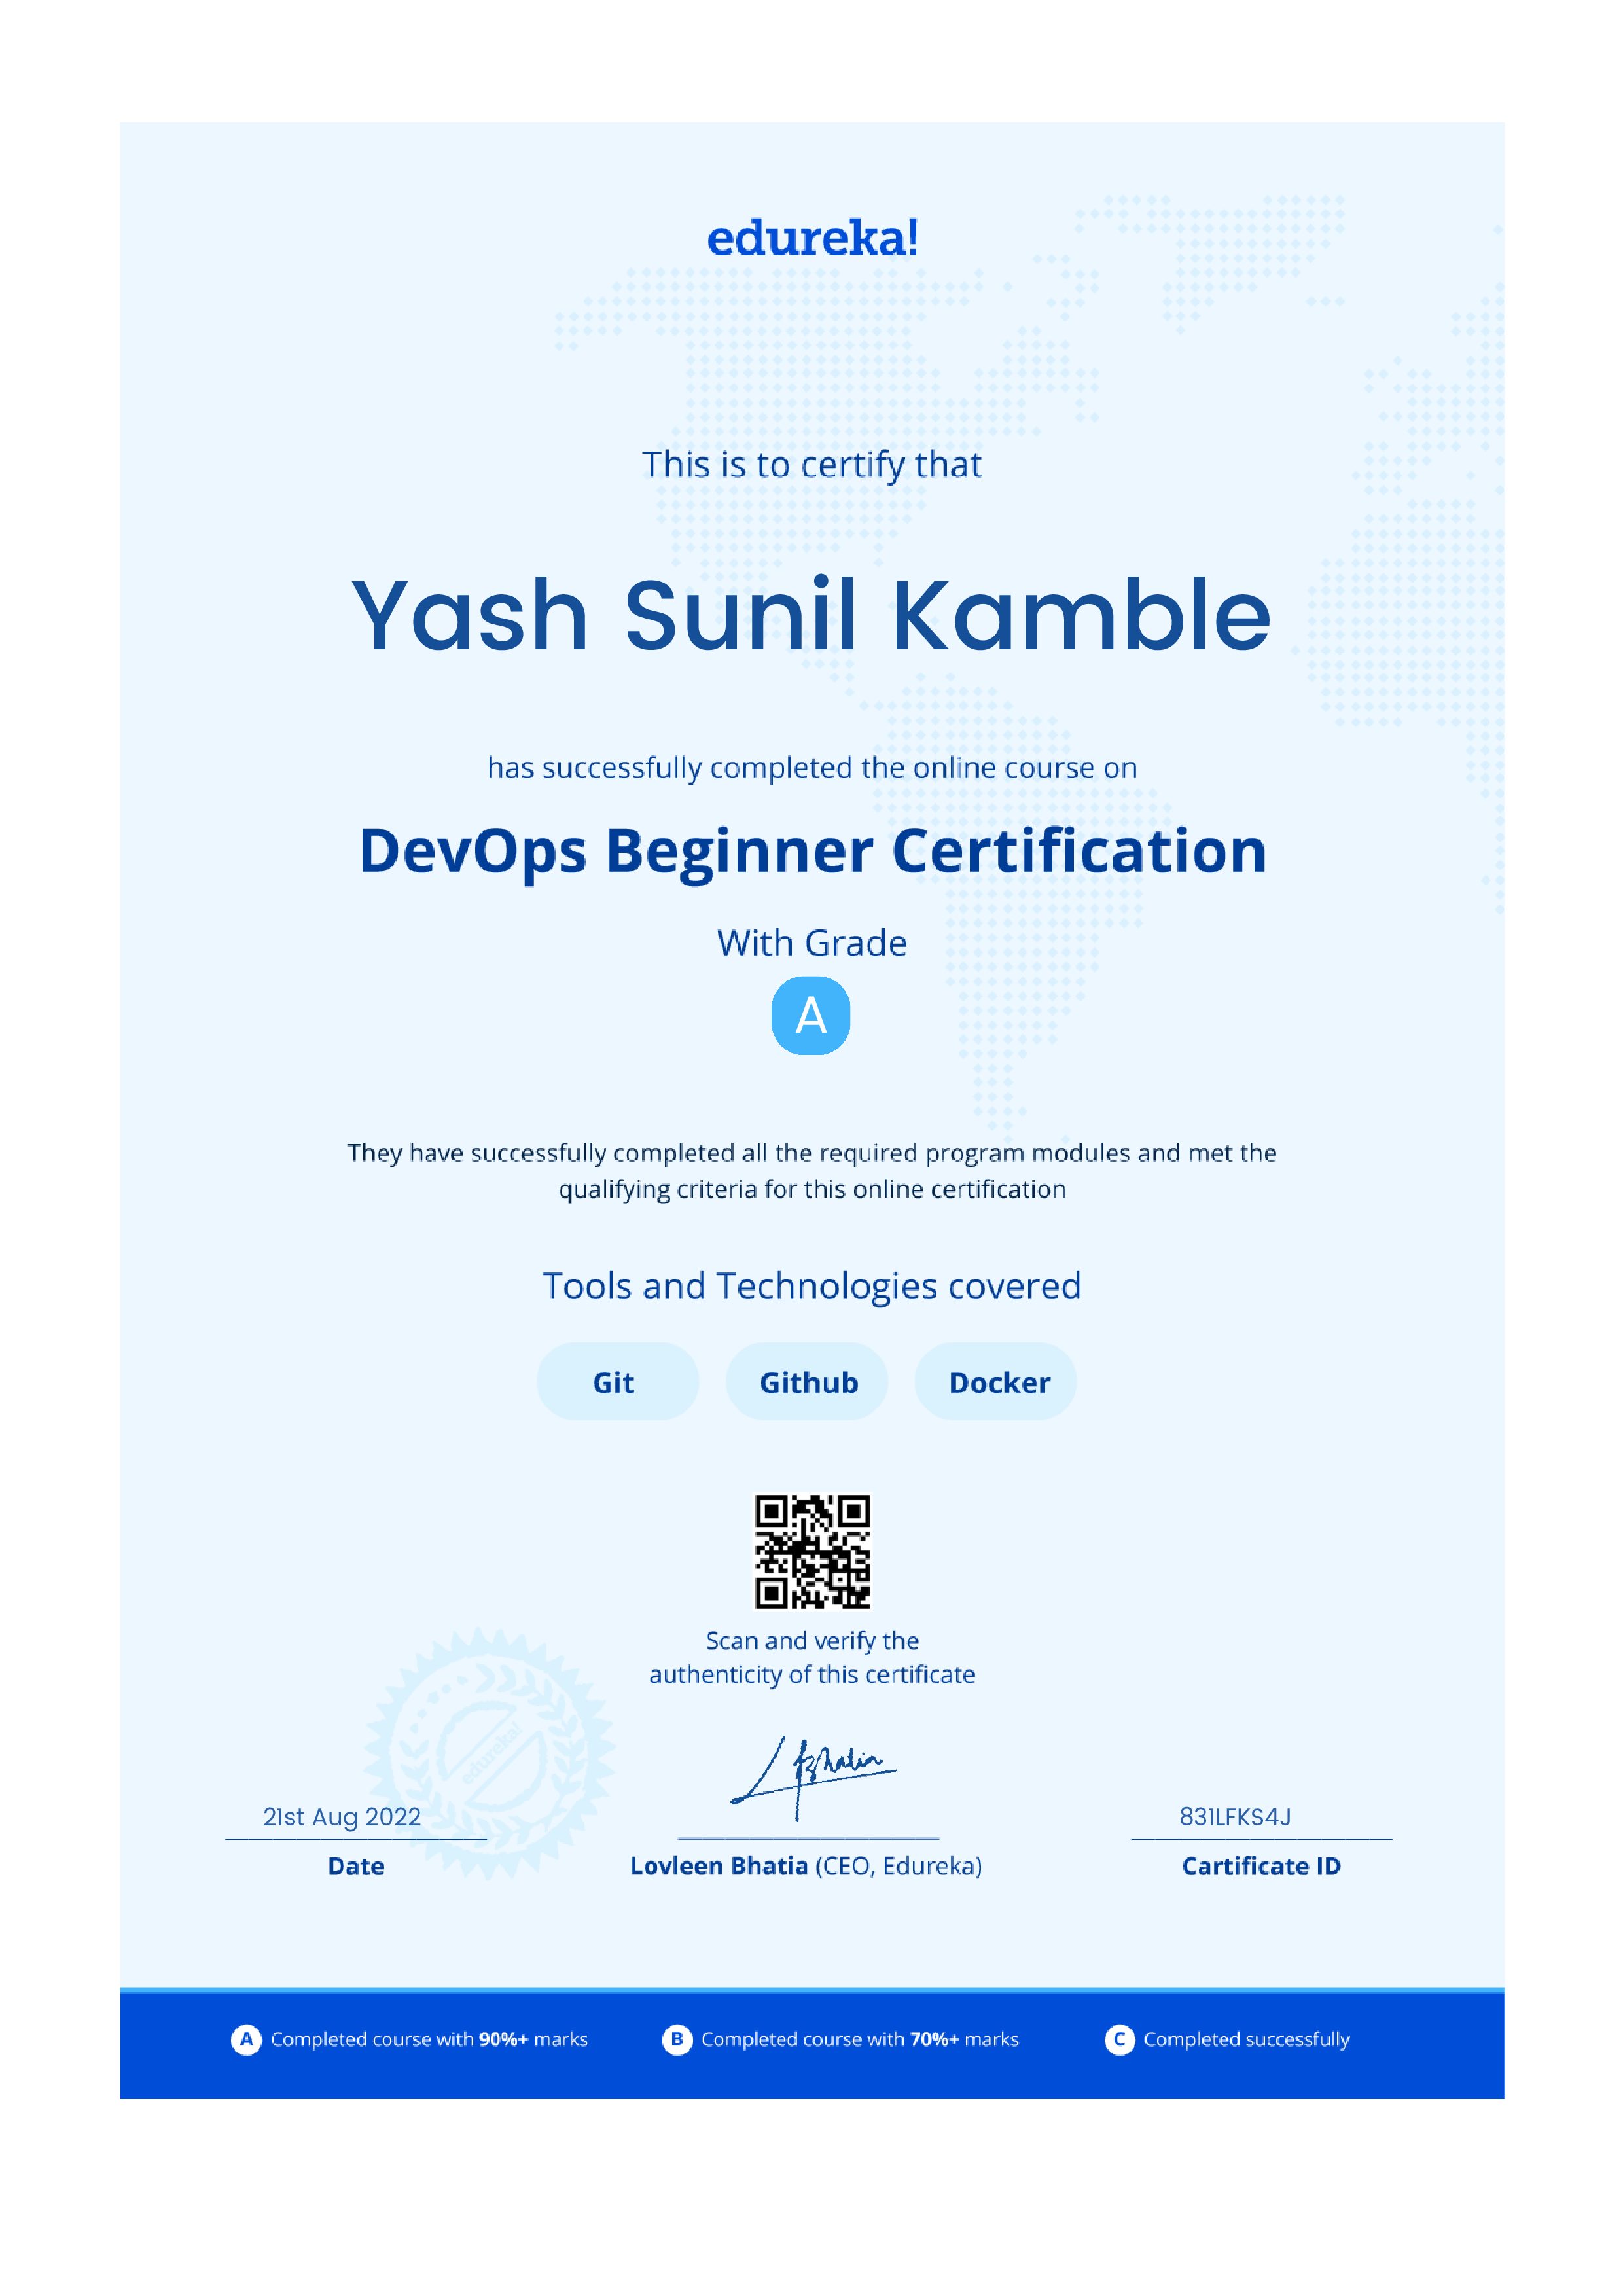Click 'Completed successfully' legend text

(x=1246, y=2040)
